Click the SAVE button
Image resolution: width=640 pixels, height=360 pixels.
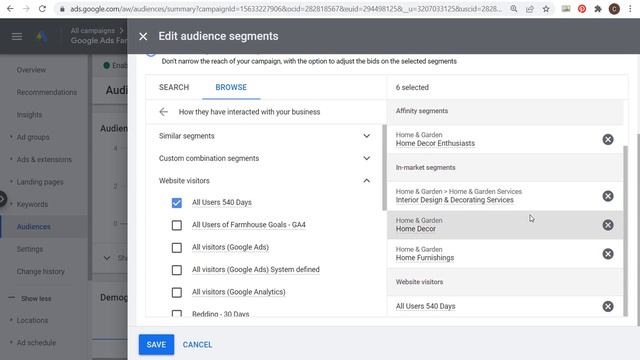(x=156, y=344)
